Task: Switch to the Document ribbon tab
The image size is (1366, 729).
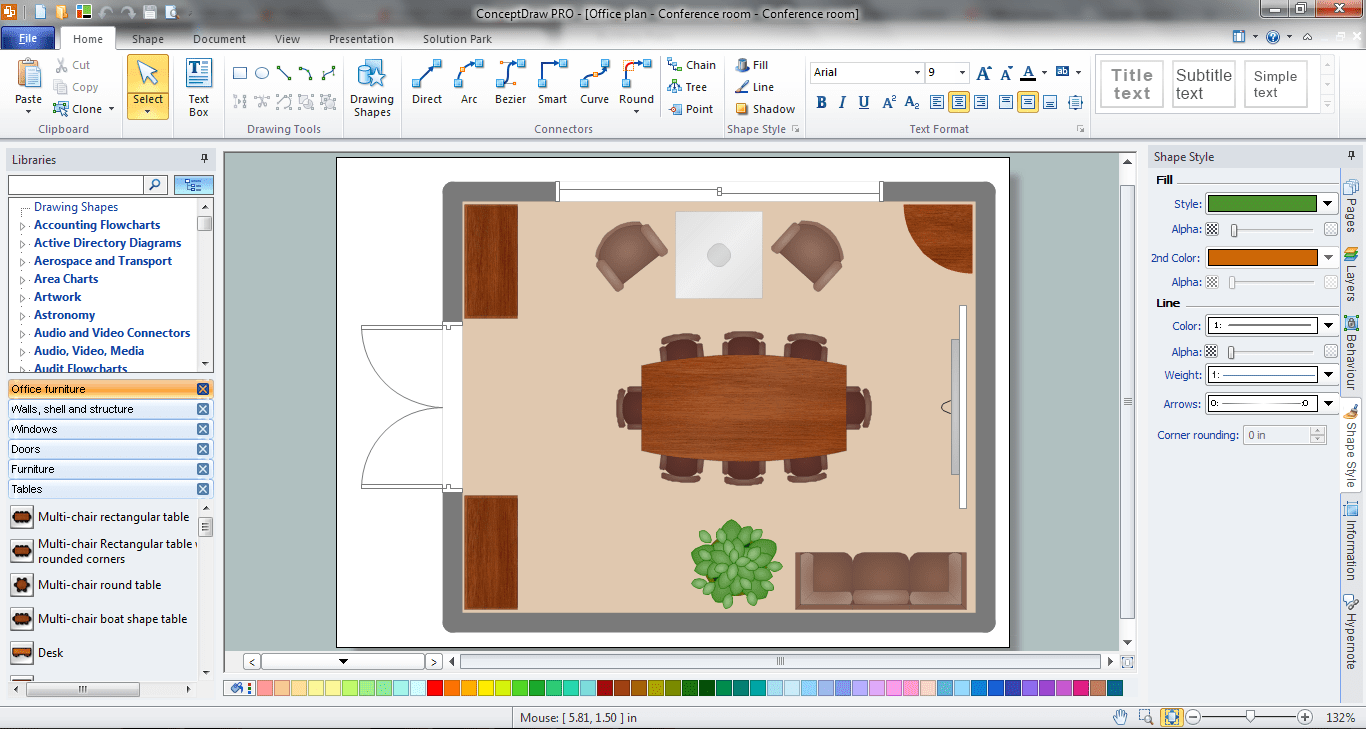Action: pyautogui.click(x=219, y=39)
